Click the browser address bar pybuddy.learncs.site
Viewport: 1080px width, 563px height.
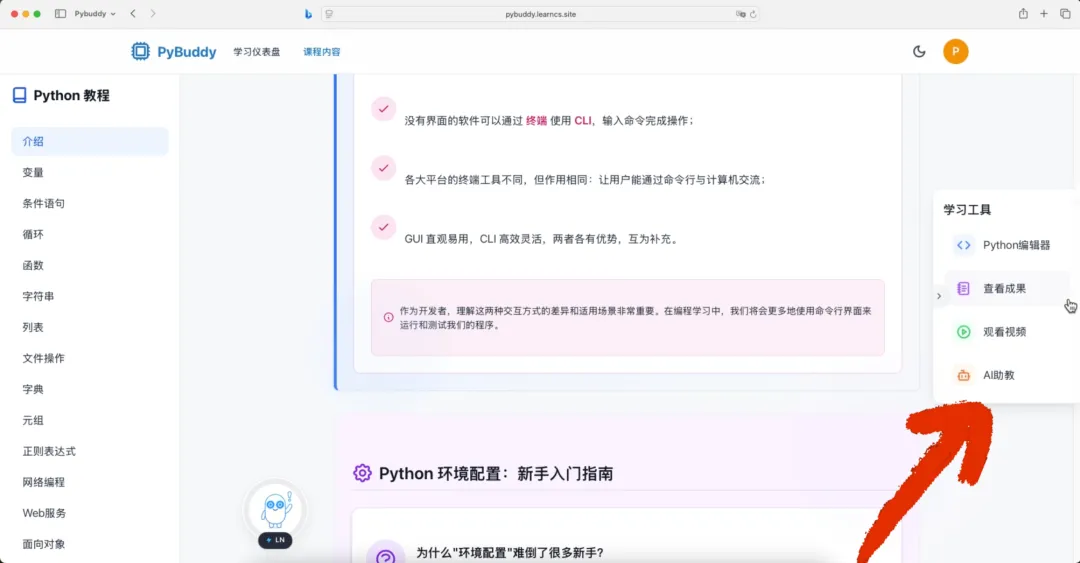541,14
